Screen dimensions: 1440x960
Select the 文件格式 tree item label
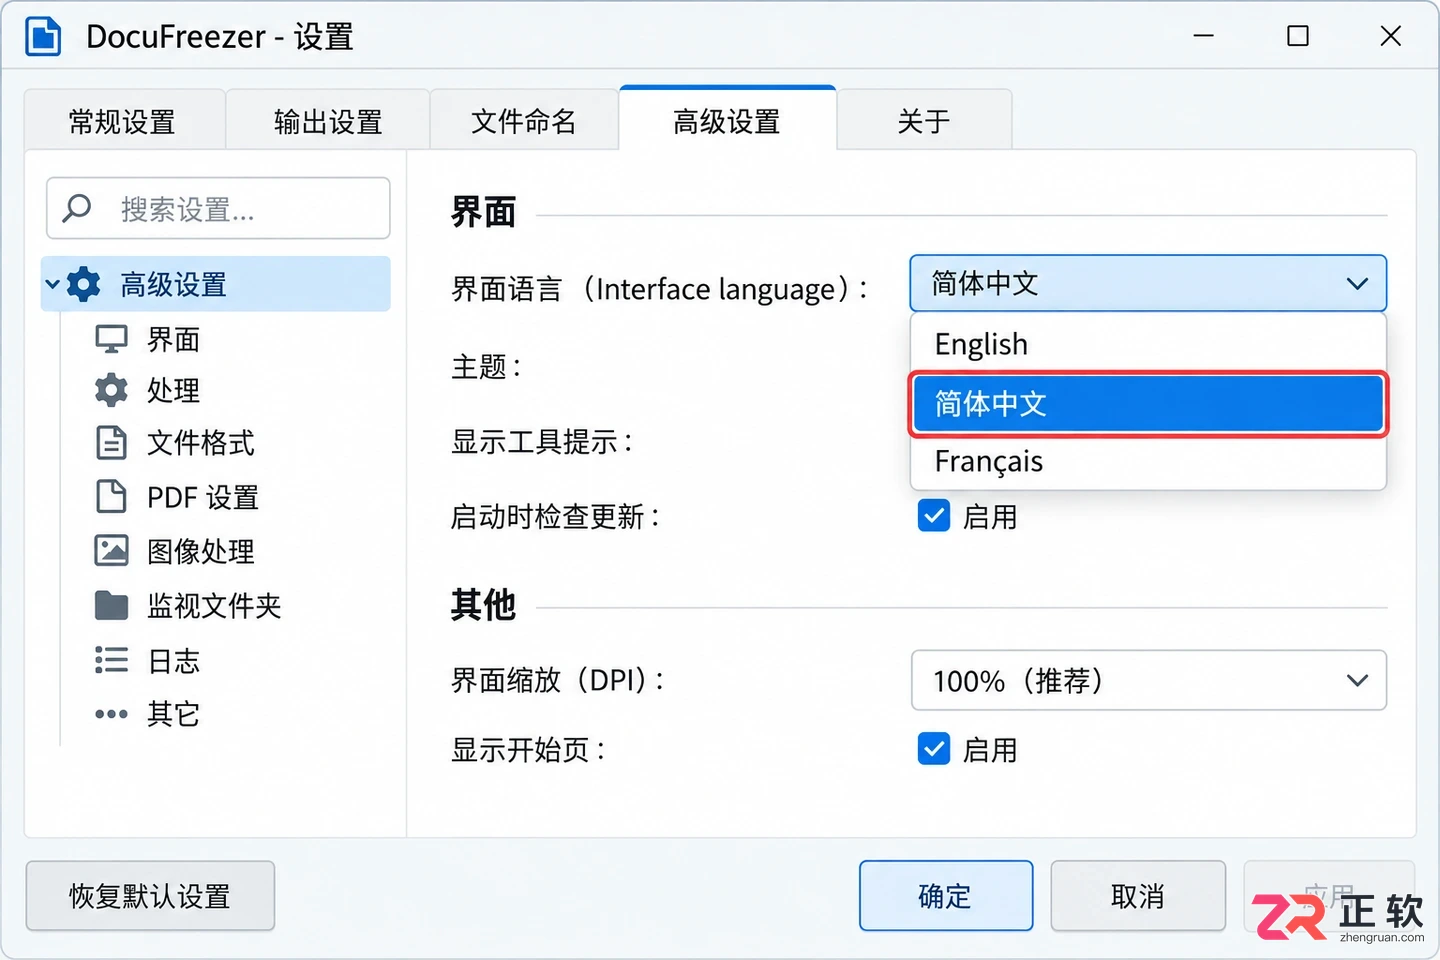[201, 442]
